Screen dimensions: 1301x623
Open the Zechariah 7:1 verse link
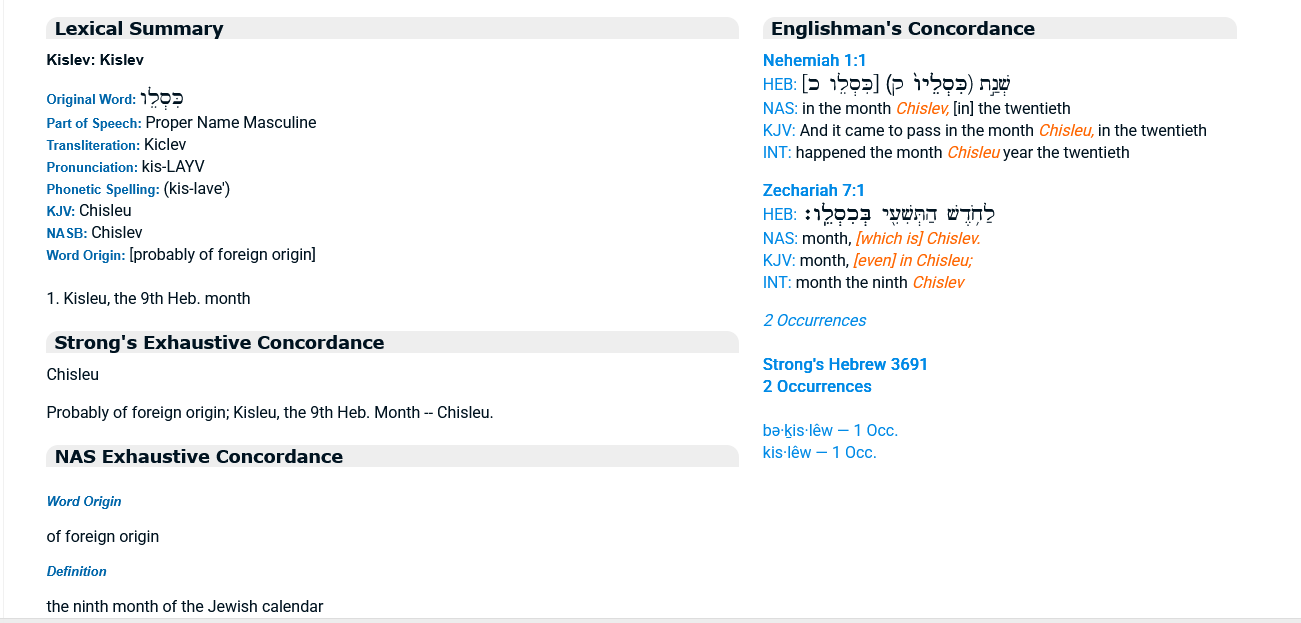click(x=813, y=191)
